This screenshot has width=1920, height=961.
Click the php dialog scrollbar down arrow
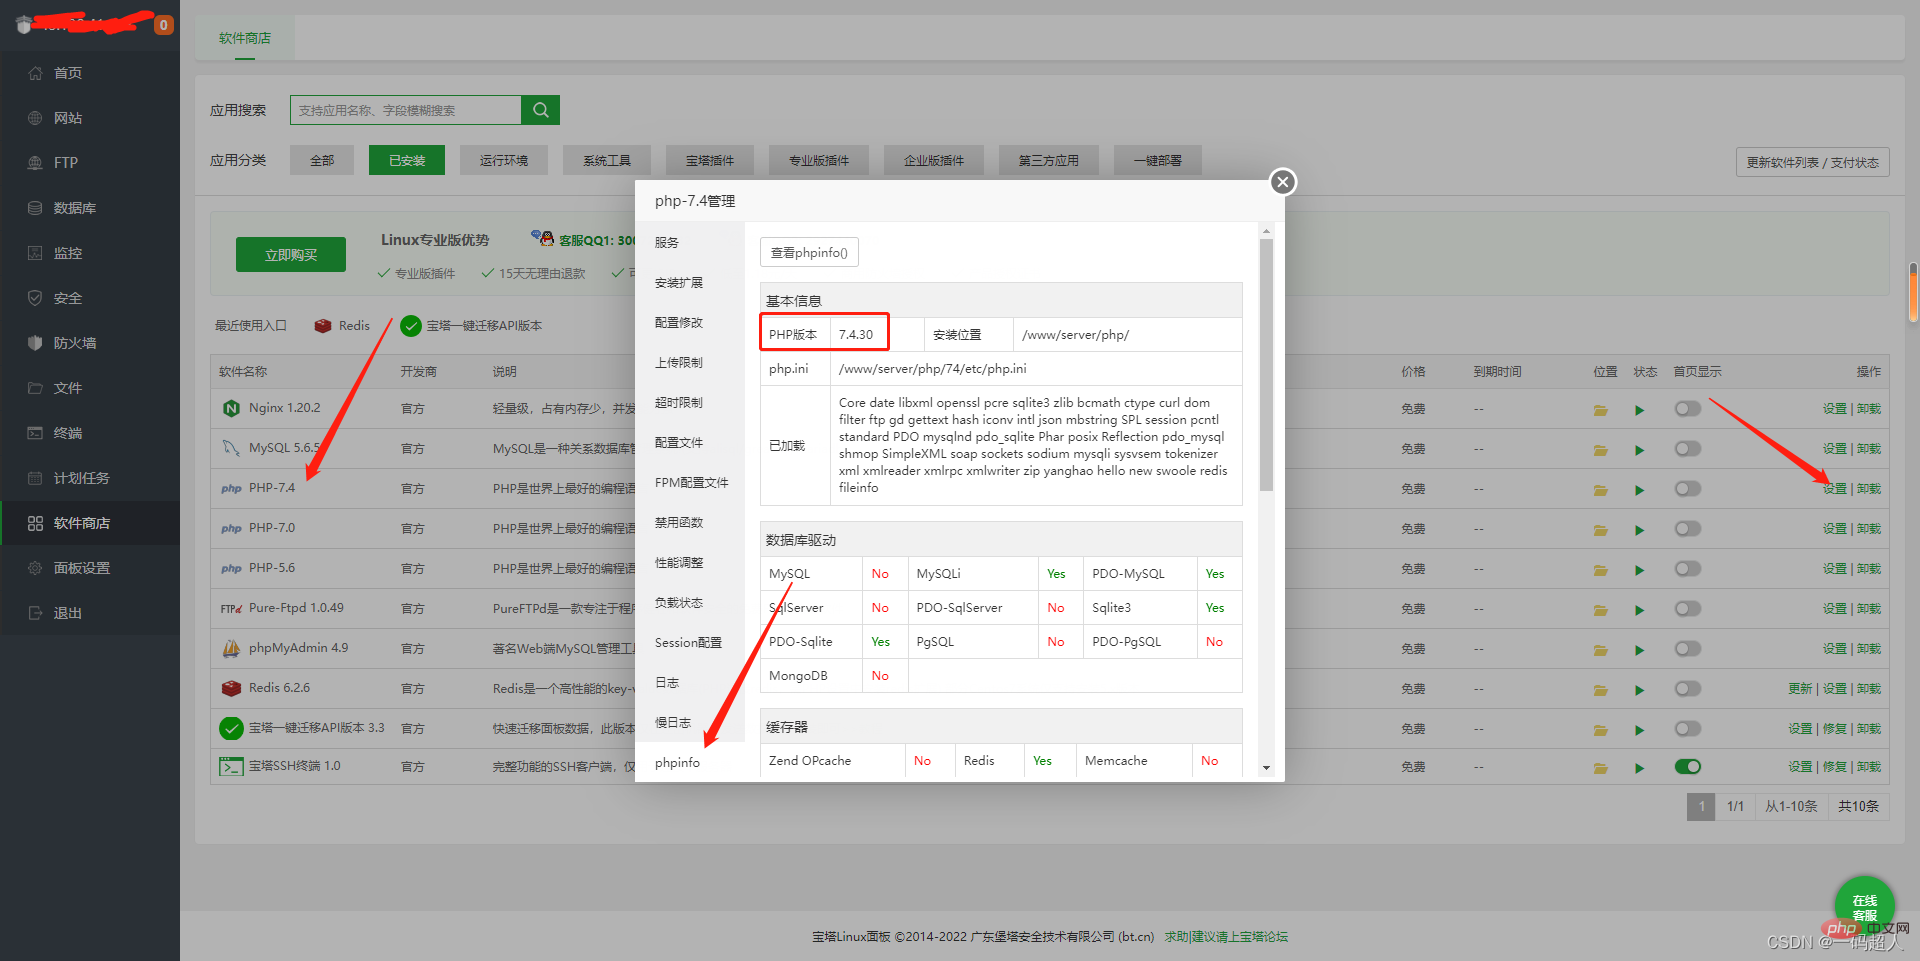click(1266, 768)
